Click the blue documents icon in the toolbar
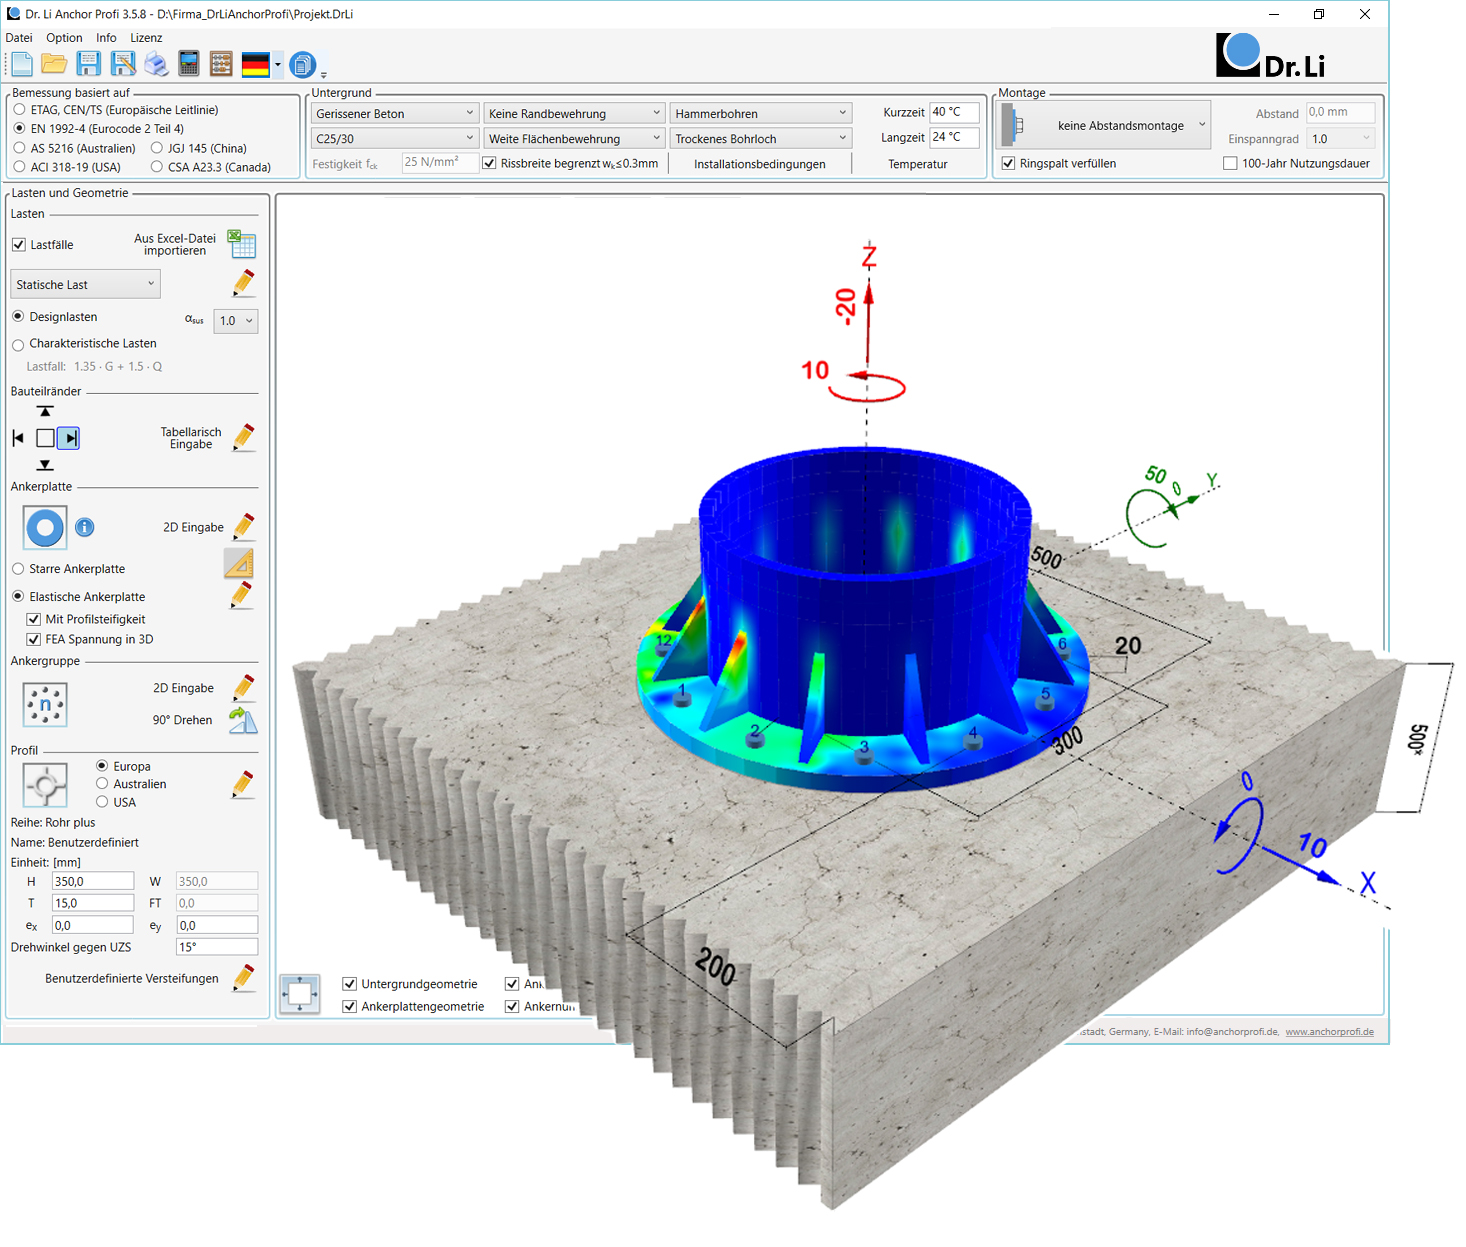Image resolution: width=1466 pixels, height=1247 pixels. [302, 65]
